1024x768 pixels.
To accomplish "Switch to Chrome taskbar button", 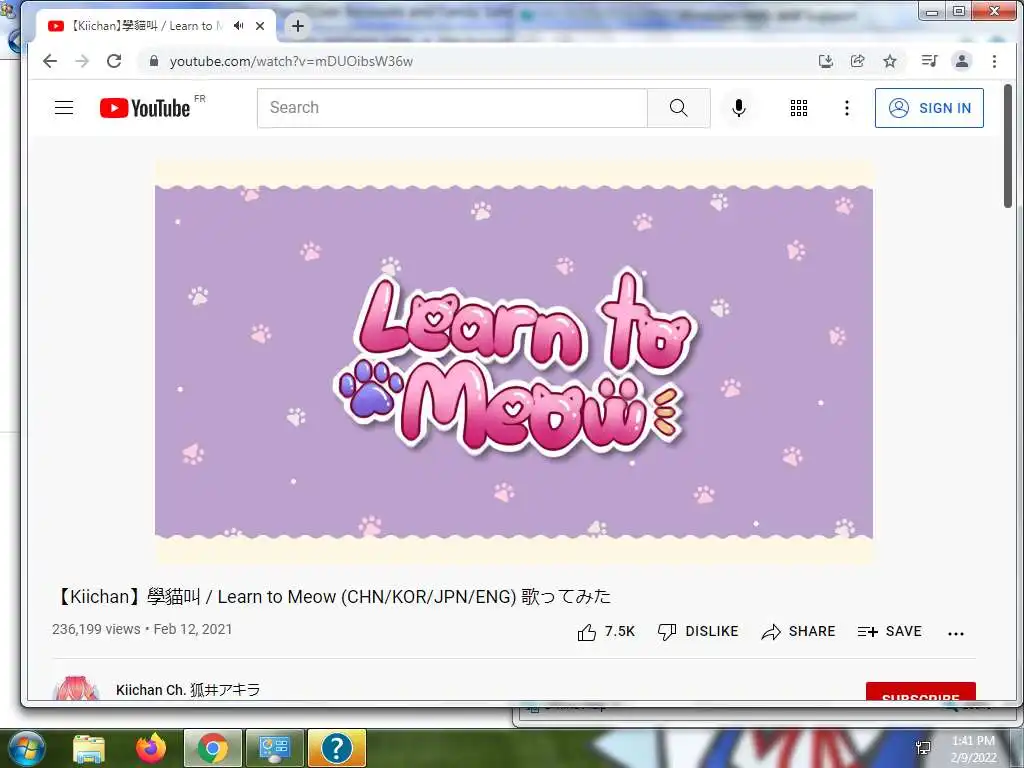I will (213, 748).
